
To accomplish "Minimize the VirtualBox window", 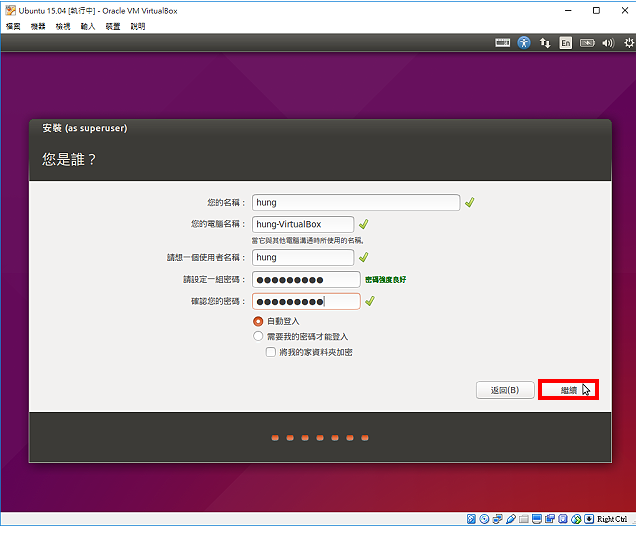I will click(x=568, y=11).
